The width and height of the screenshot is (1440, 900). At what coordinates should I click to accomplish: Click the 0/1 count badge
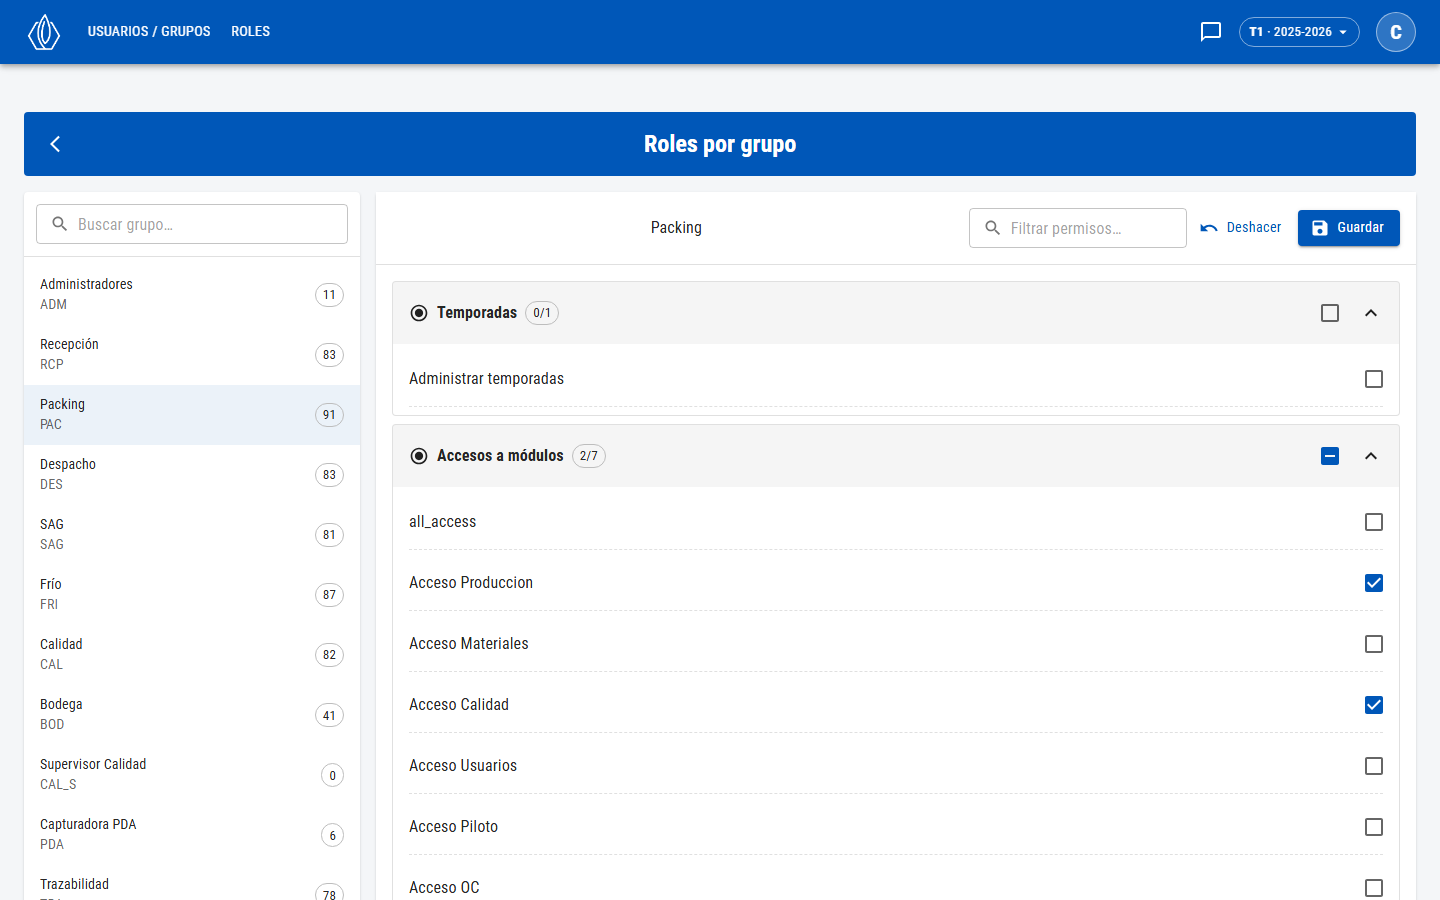click(542, 313)
